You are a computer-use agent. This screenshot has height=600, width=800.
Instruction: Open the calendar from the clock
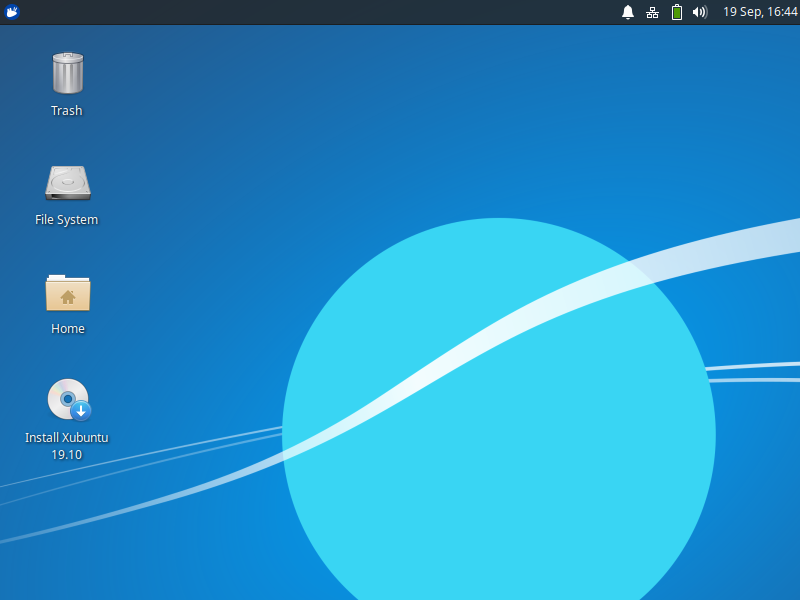coord(760,12)
